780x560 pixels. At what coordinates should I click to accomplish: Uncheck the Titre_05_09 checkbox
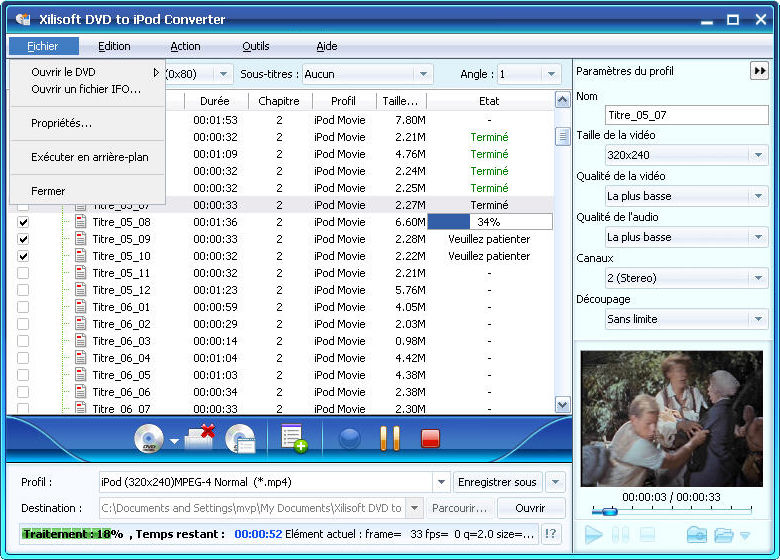[23, 239]
